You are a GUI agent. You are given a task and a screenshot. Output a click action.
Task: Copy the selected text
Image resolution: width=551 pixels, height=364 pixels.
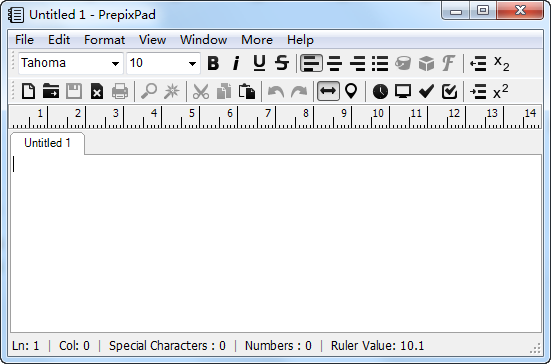[224, 91]
